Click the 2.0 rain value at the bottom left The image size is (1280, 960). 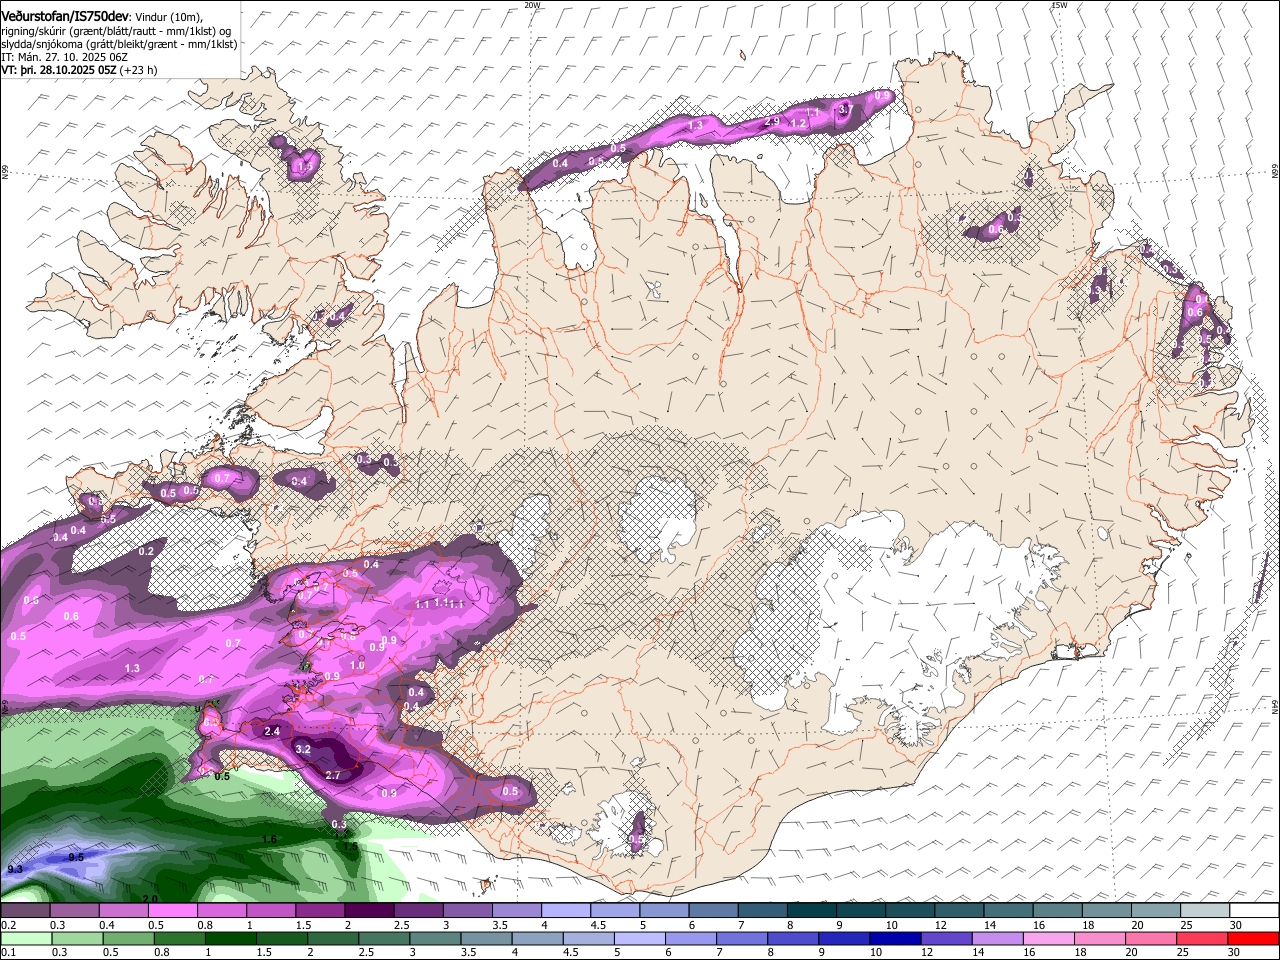click(x=150, y=899)
